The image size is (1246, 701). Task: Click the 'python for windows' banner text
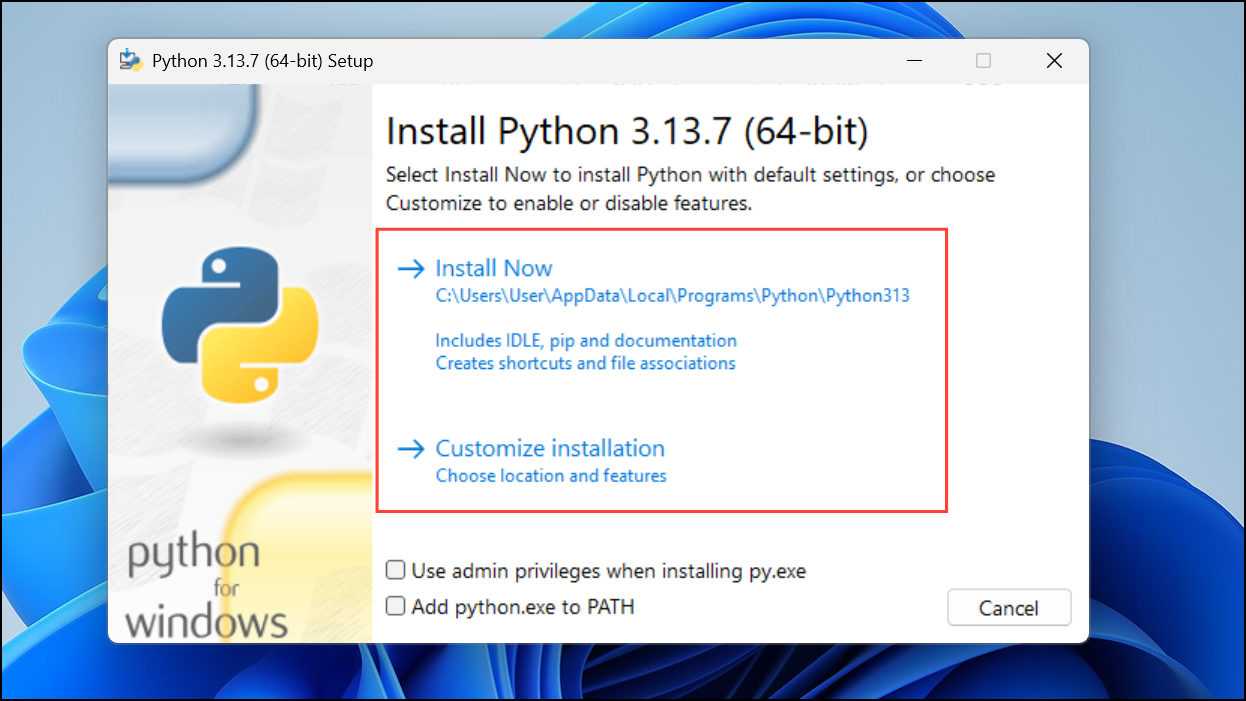click(x=207, y=588)
